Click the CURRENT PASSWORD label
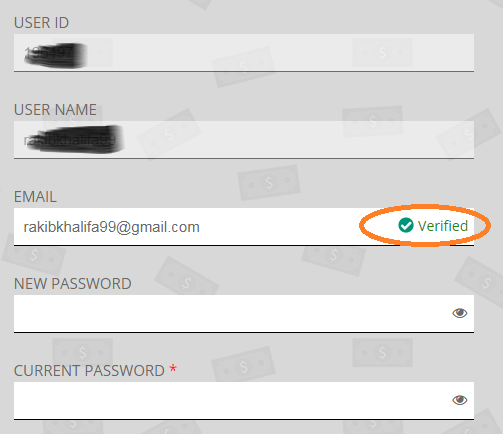This screenshot has height=434, width=503. coord(89,371)
